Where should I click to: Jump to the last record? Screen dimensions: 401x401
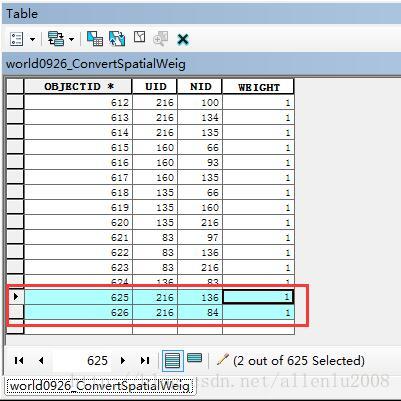(145, 360)
